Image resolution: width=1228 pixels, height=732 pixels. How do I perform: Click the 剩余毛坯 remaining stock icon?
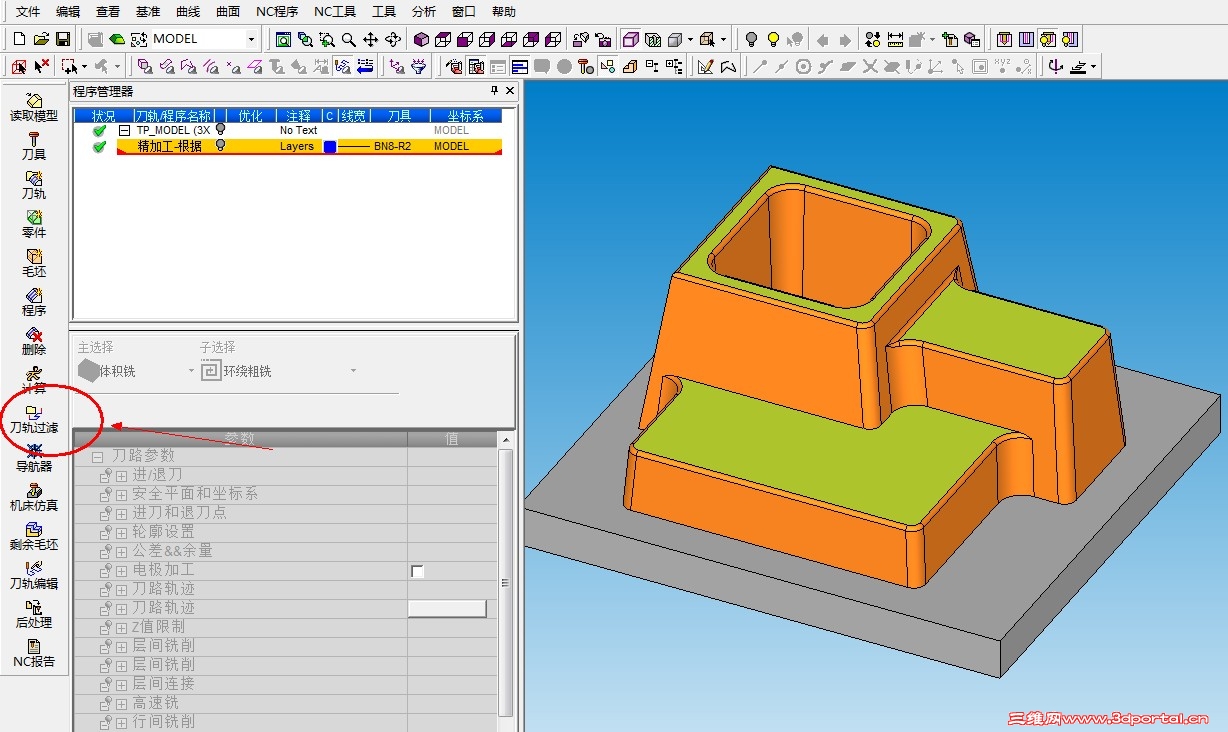point(34,535)
